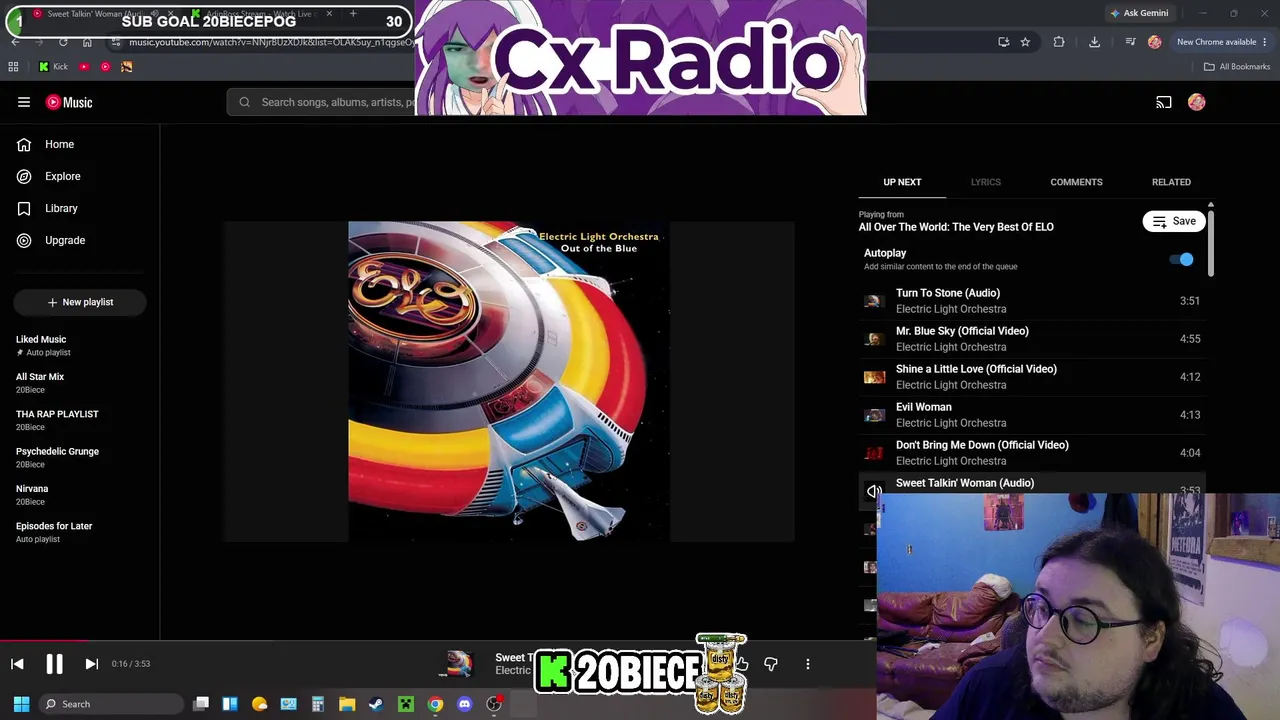Play Don't Bring Me Down from queue
Viewport: 1280px width, 720px height.
(x=1032, y=453)
